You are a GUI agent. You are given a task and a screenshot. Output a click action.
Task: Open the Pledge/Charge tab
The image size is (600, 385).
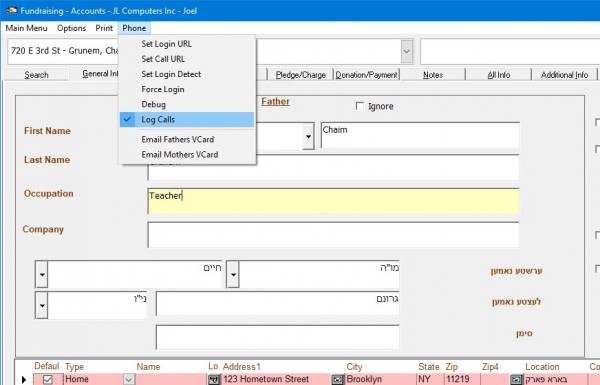pyautogui.click(x=300, y=75)
